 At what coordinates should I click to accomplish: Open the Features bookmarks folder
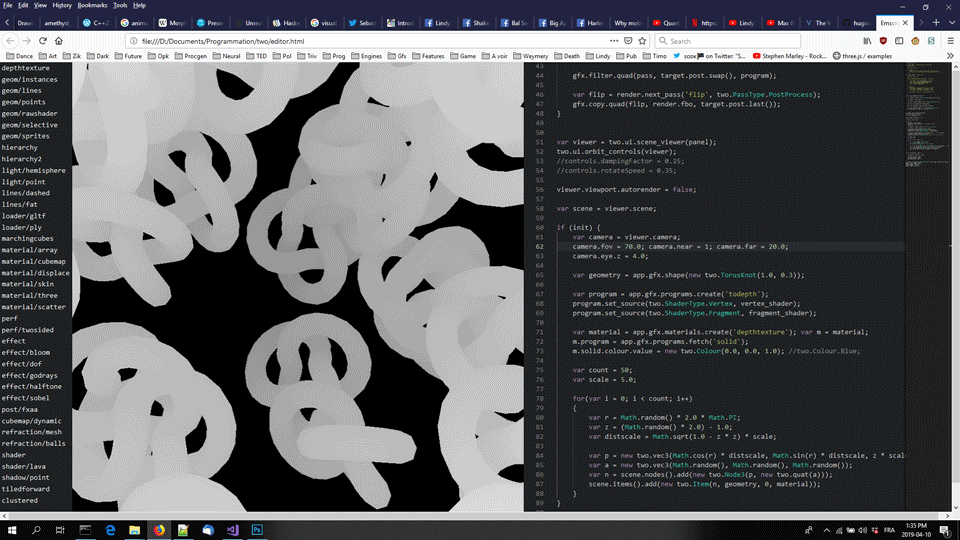[429, 56]
